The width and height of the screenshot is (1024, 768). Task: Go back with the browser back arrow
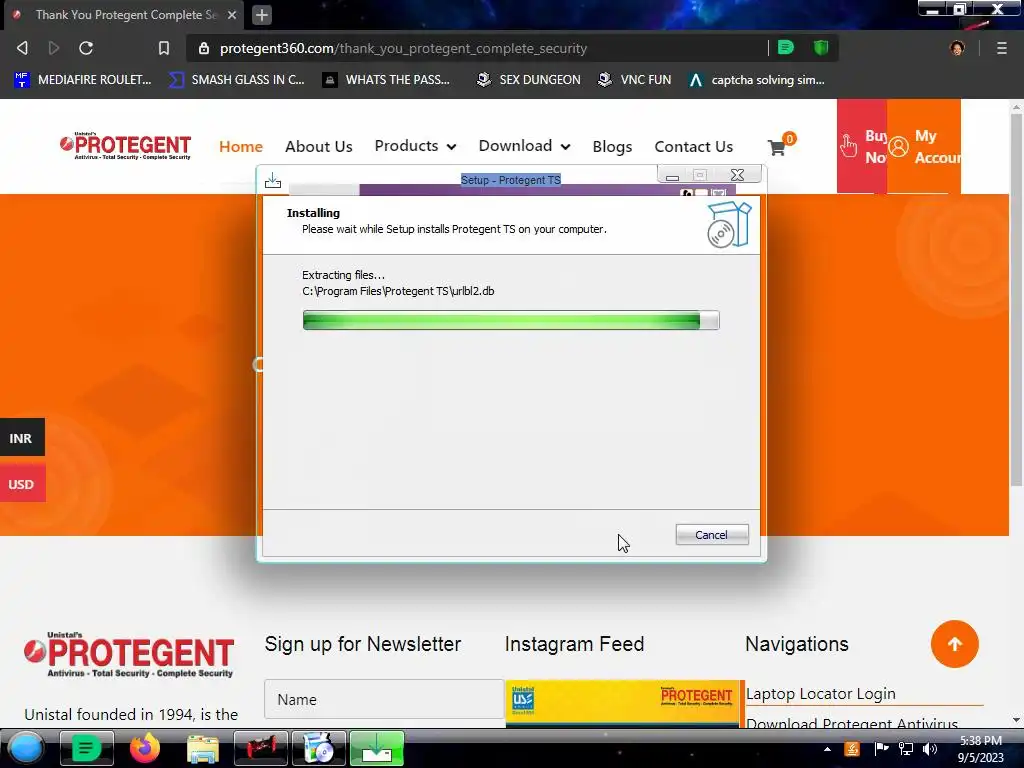(x=22, y=48)
